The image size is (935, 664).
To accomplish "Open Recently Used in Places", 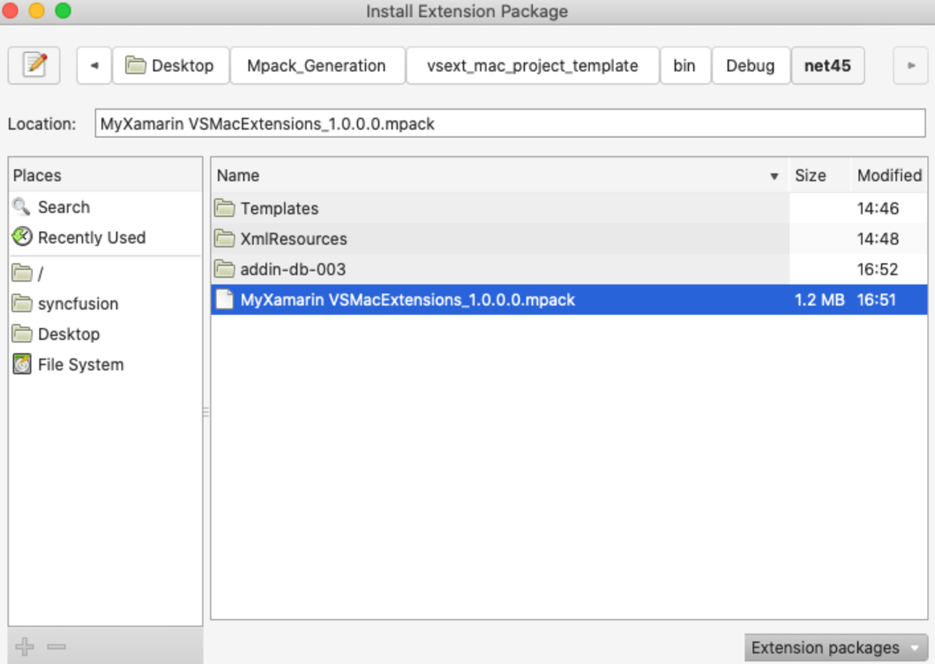I will click(91, 238).
